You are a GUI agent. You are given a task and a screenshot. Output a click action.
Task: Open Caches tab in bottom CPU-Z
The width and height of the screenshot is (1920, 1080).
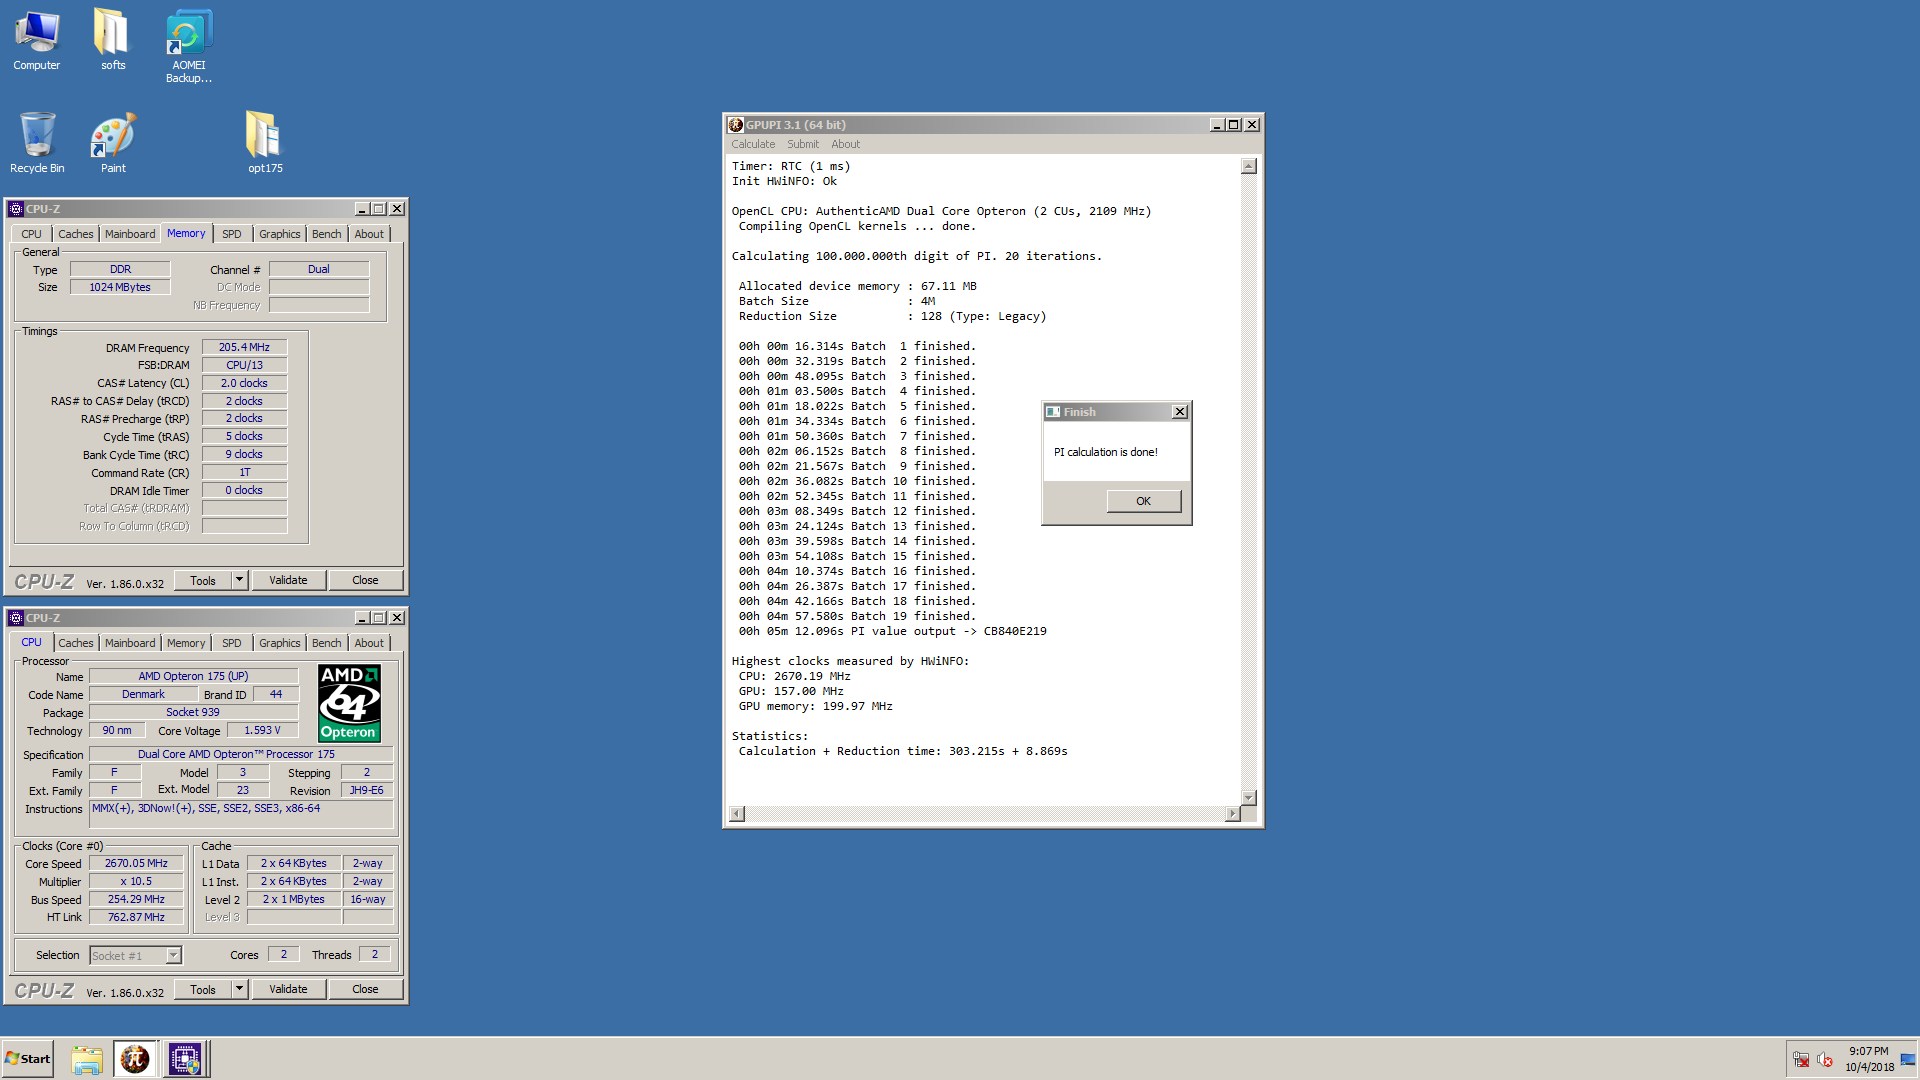click(x=76, y=643)
